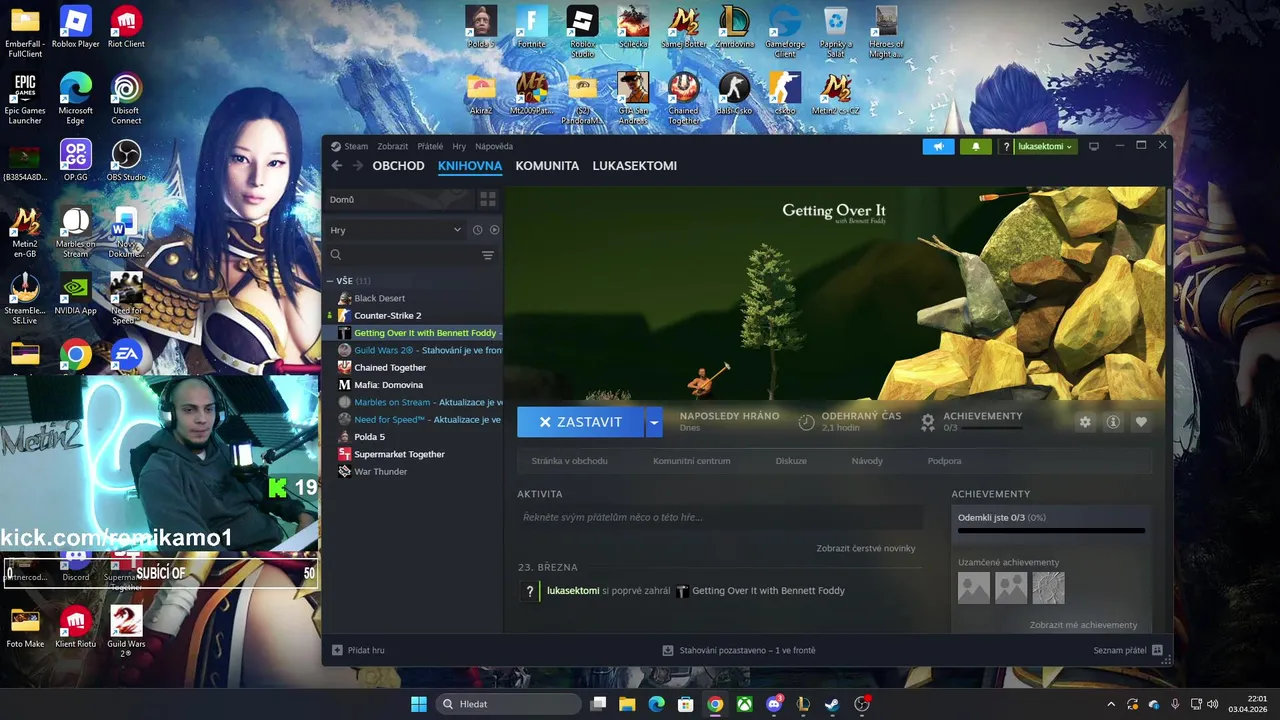The height and width of the screenshot is (720, 1280).
Task: Click the ready-to-play filter icon
Action: pos(494,230)
